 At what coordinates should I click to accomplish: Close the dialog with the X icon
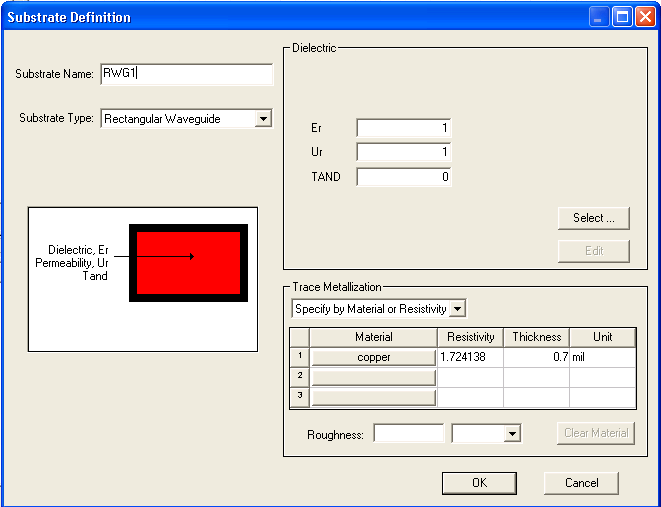click(644, 17)
